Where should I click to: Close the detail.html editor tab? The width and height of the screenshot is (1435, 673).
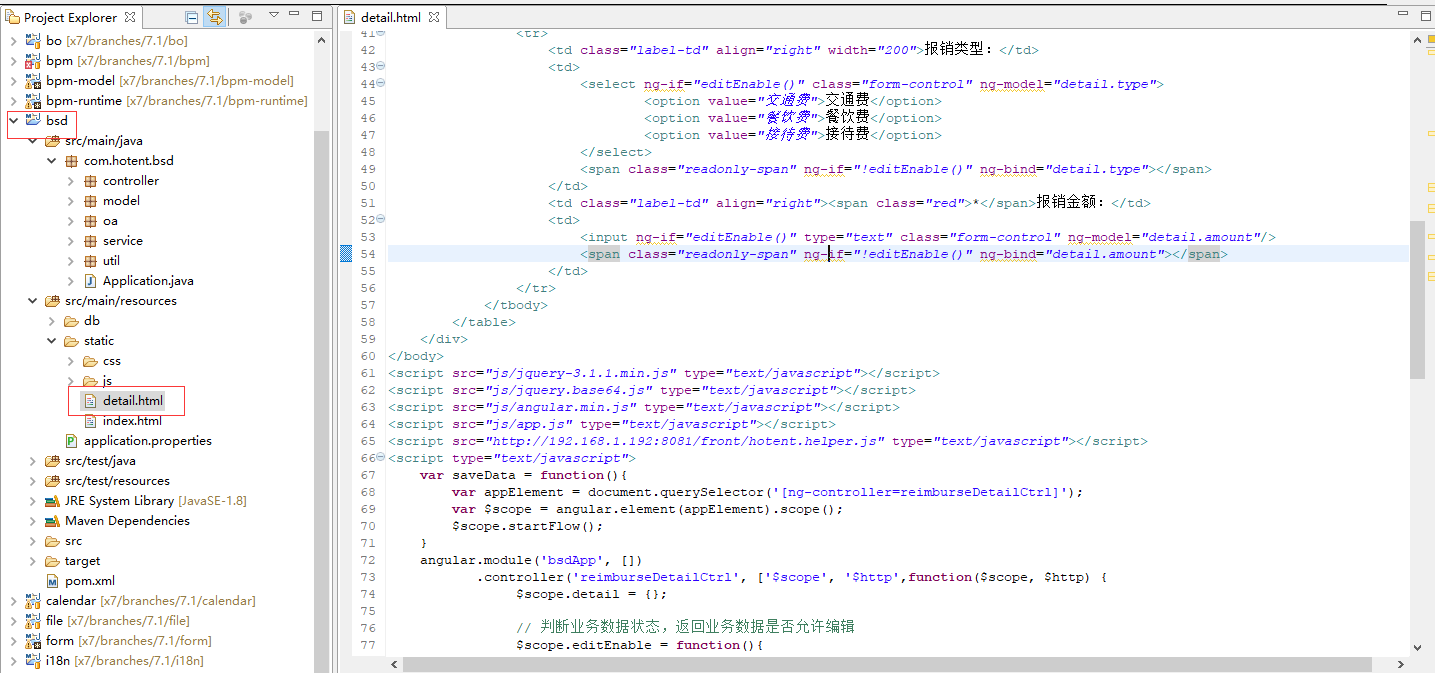433,17
